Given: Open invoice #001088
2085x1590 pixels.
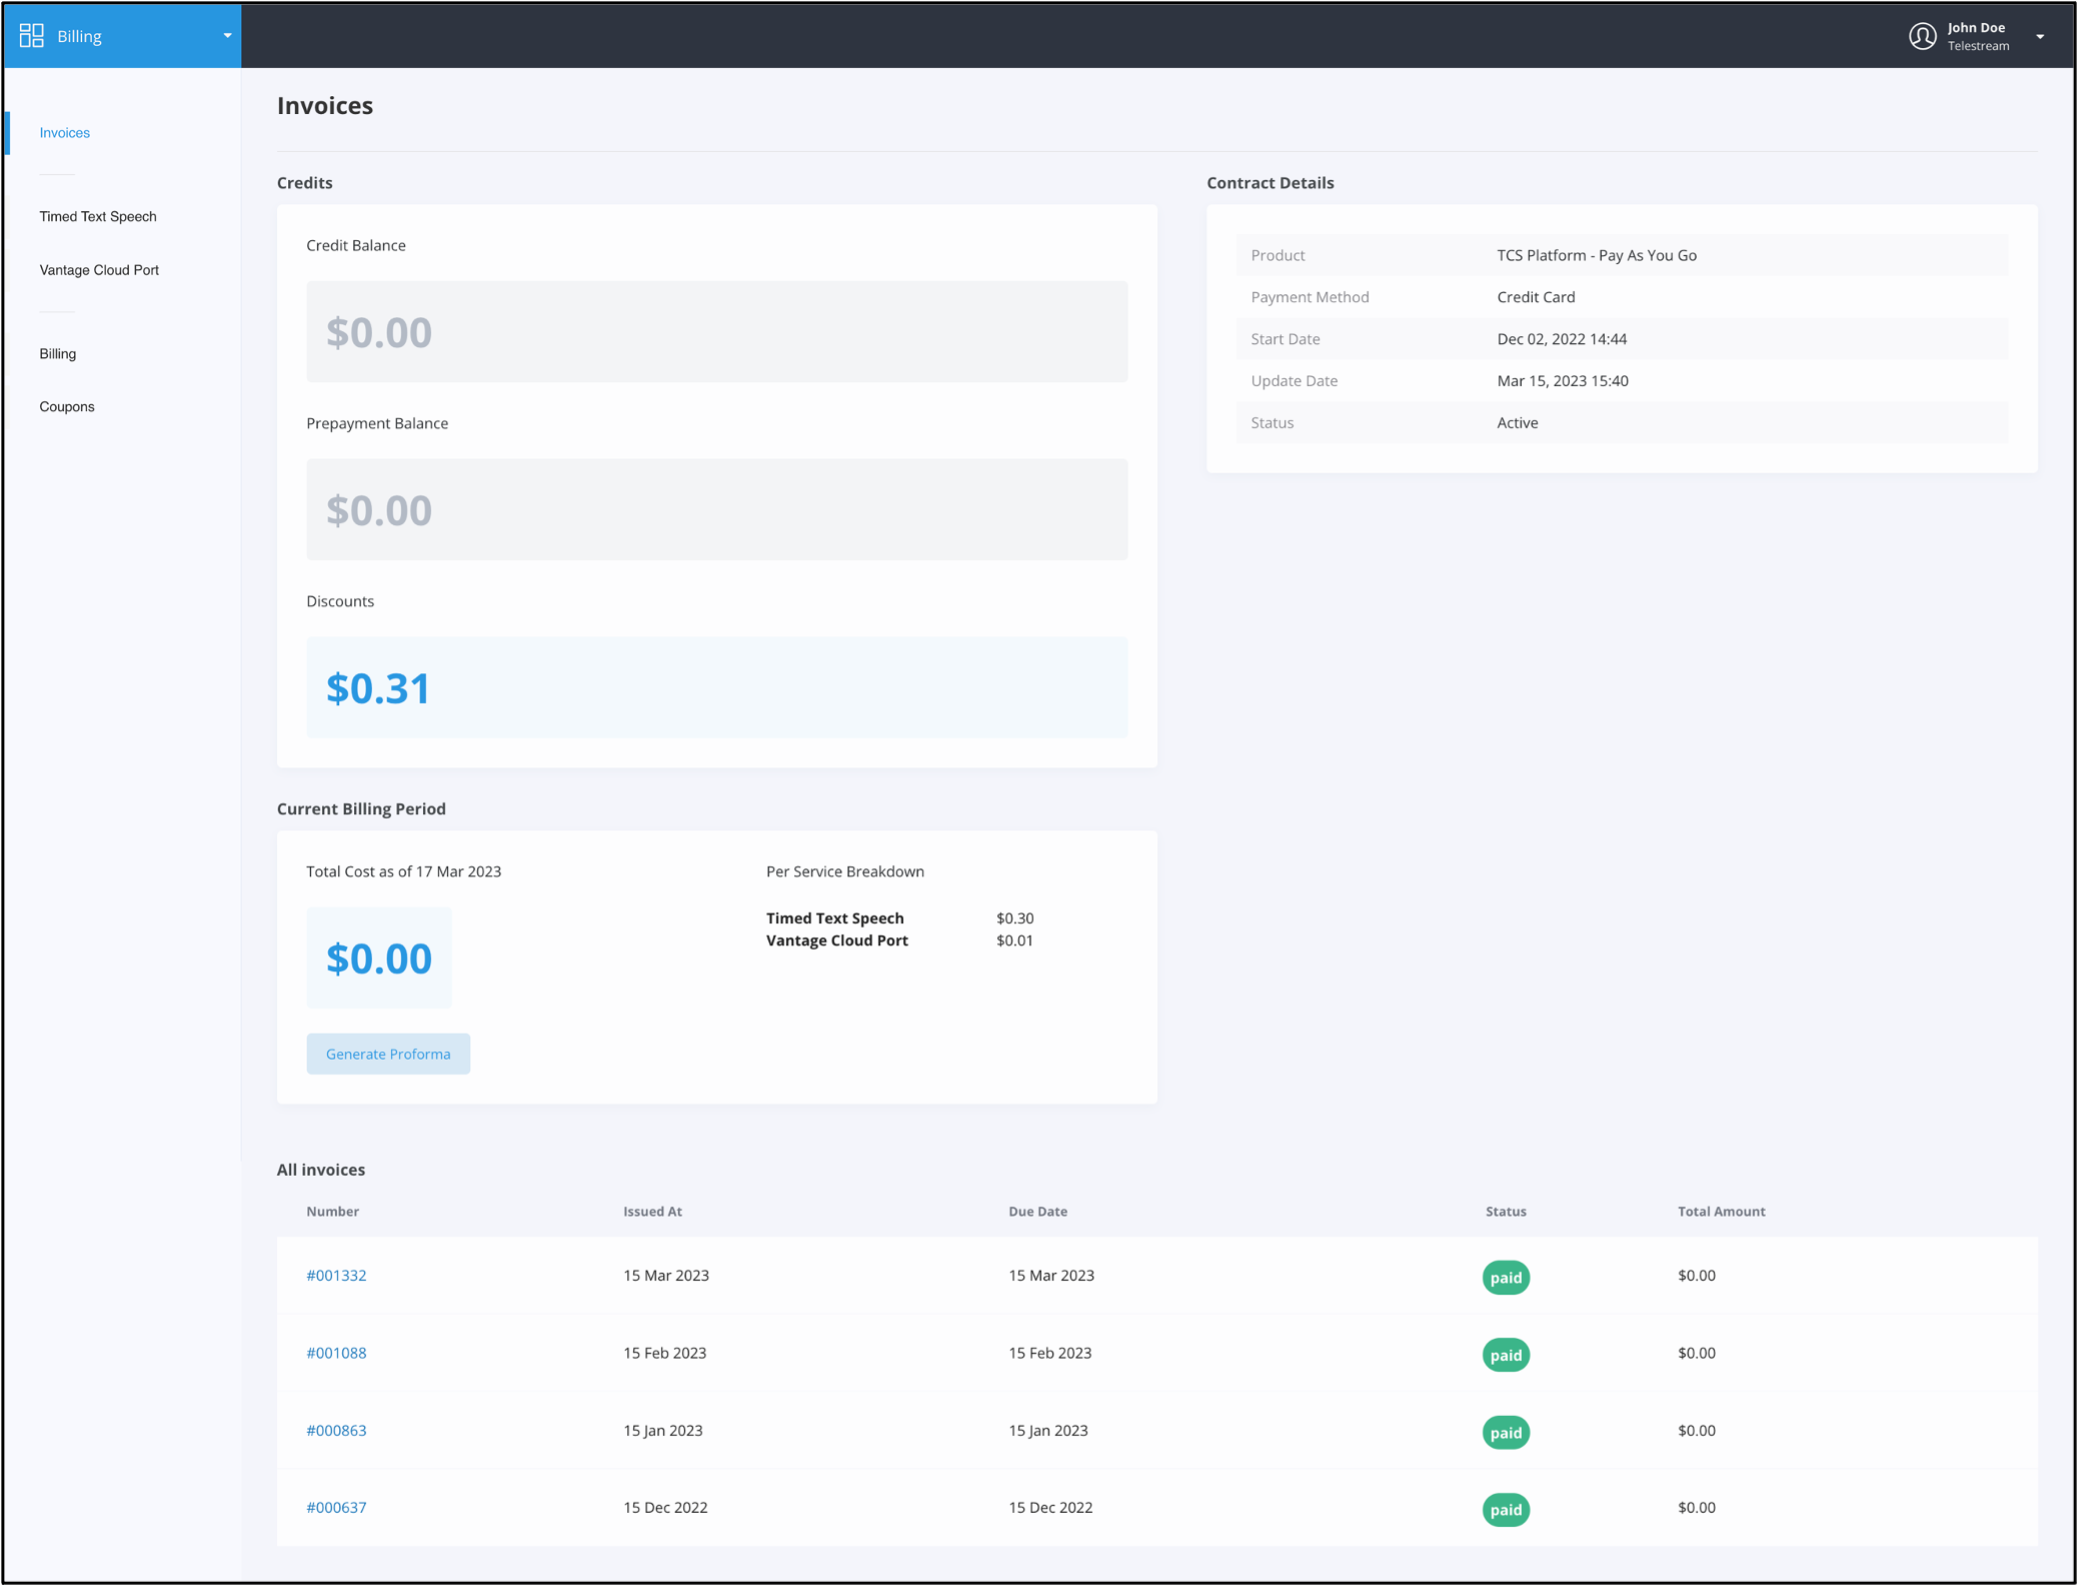Looking at the screenshot, I should coord(336,1353).
